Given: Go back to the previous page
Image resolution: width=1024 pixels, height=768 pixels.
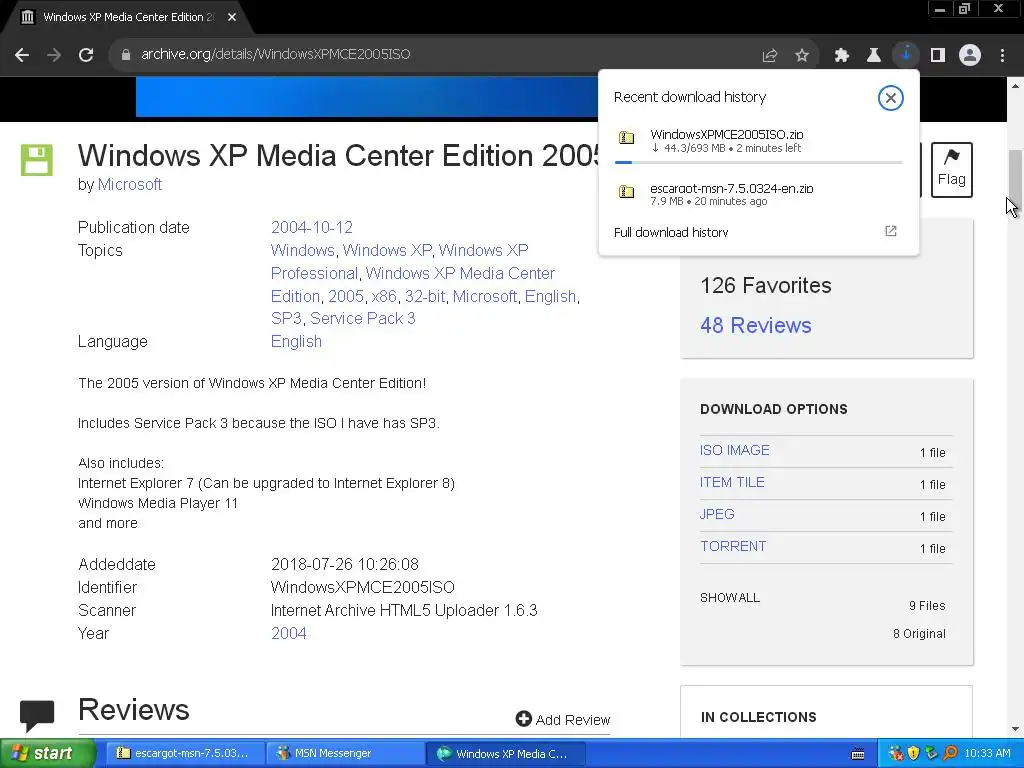Looking at the screenshot, I should [22, 55].
